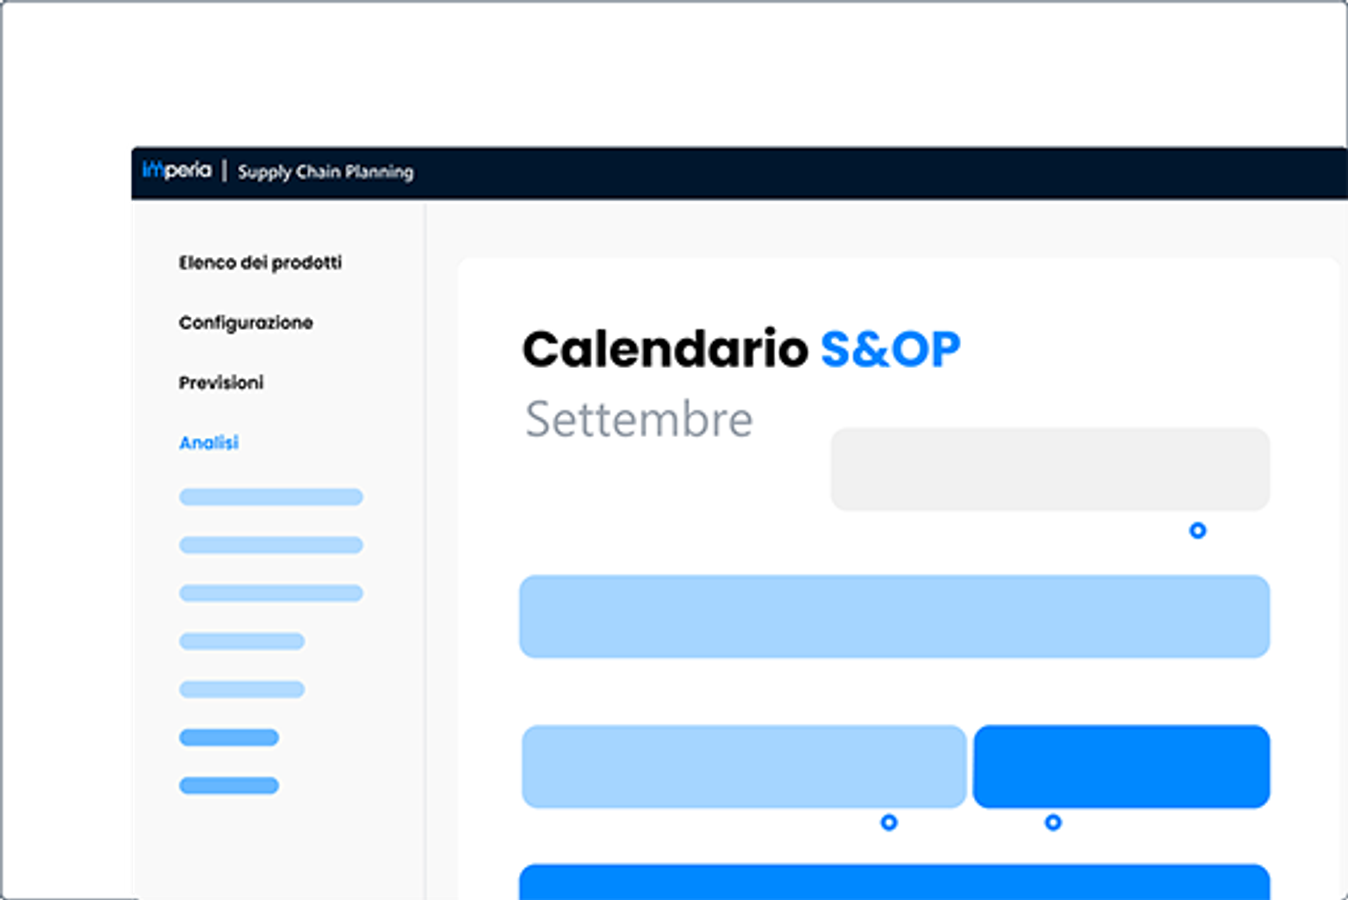Click the Calendario S&OP heading
This screenshot has width=1348, height=900.
(742, 348)
